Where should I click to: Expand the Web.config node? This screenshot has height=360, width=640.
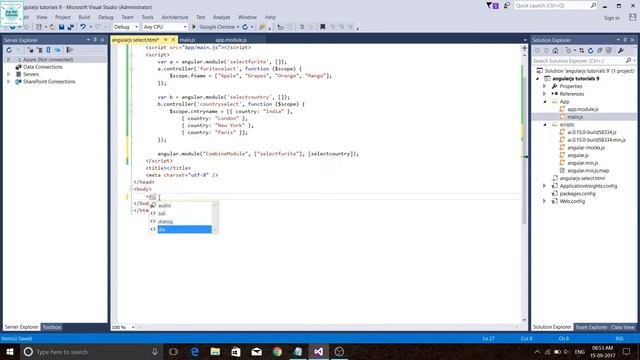click(x=544, y=201)
